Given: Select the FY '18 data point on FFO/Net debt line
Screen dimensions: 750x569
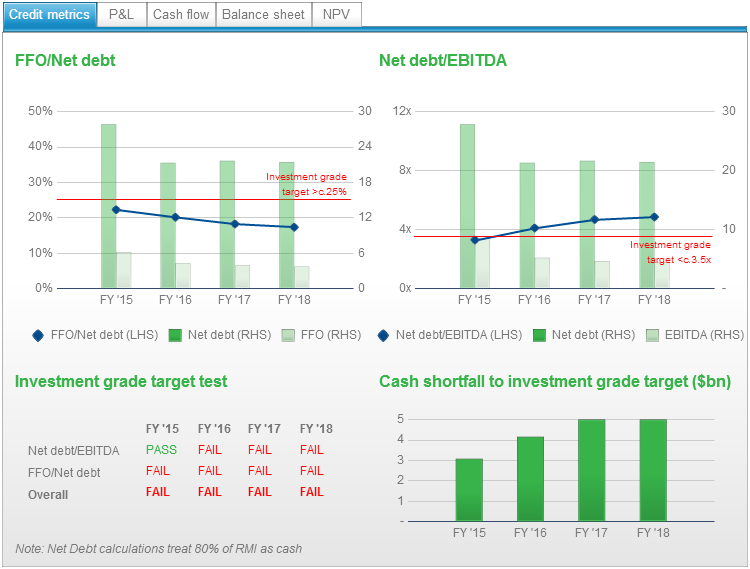Looking at the screenshot, I should point(294,228).
